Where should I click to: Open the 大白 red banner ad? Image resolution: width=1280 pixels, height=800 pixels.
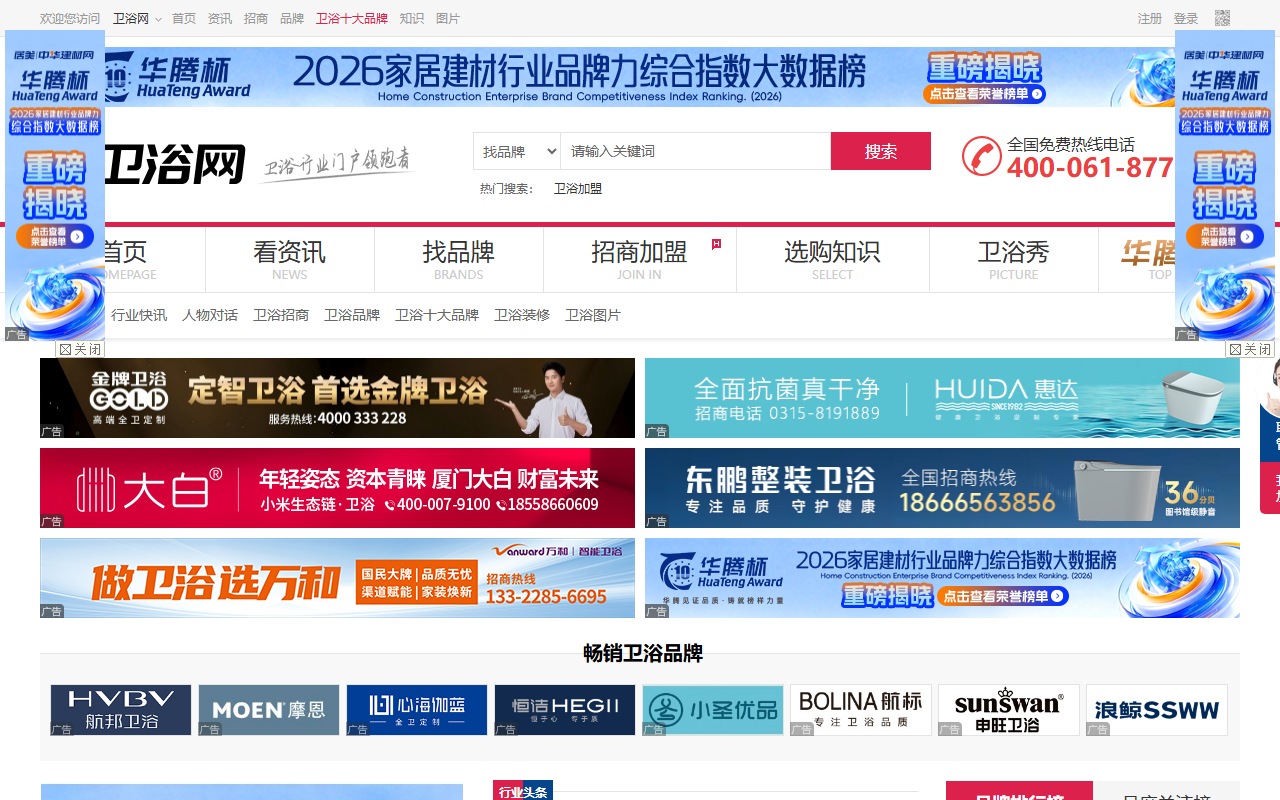(337, 488)
